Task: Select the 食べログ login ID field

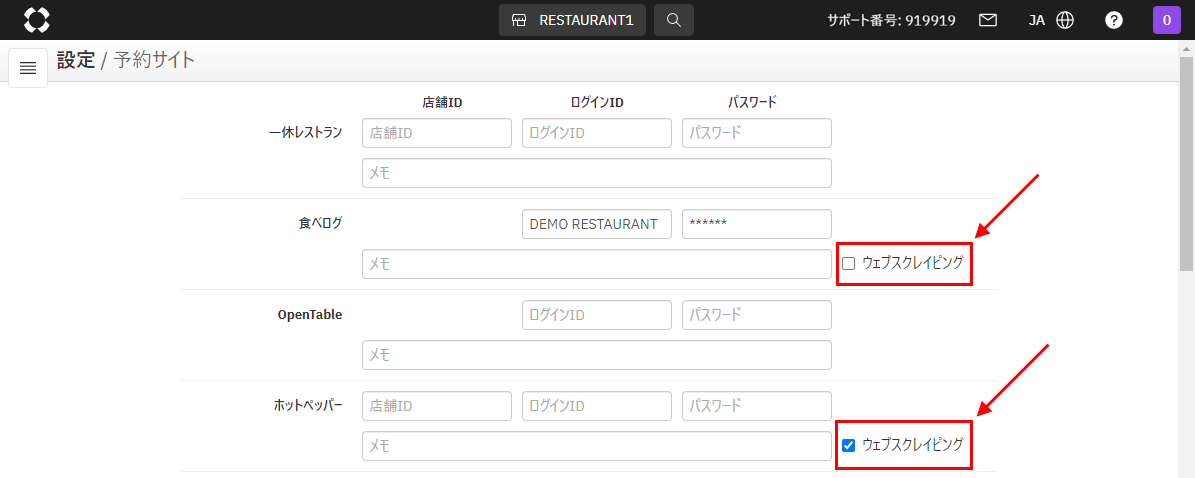Action: click(x=597, y=224)
